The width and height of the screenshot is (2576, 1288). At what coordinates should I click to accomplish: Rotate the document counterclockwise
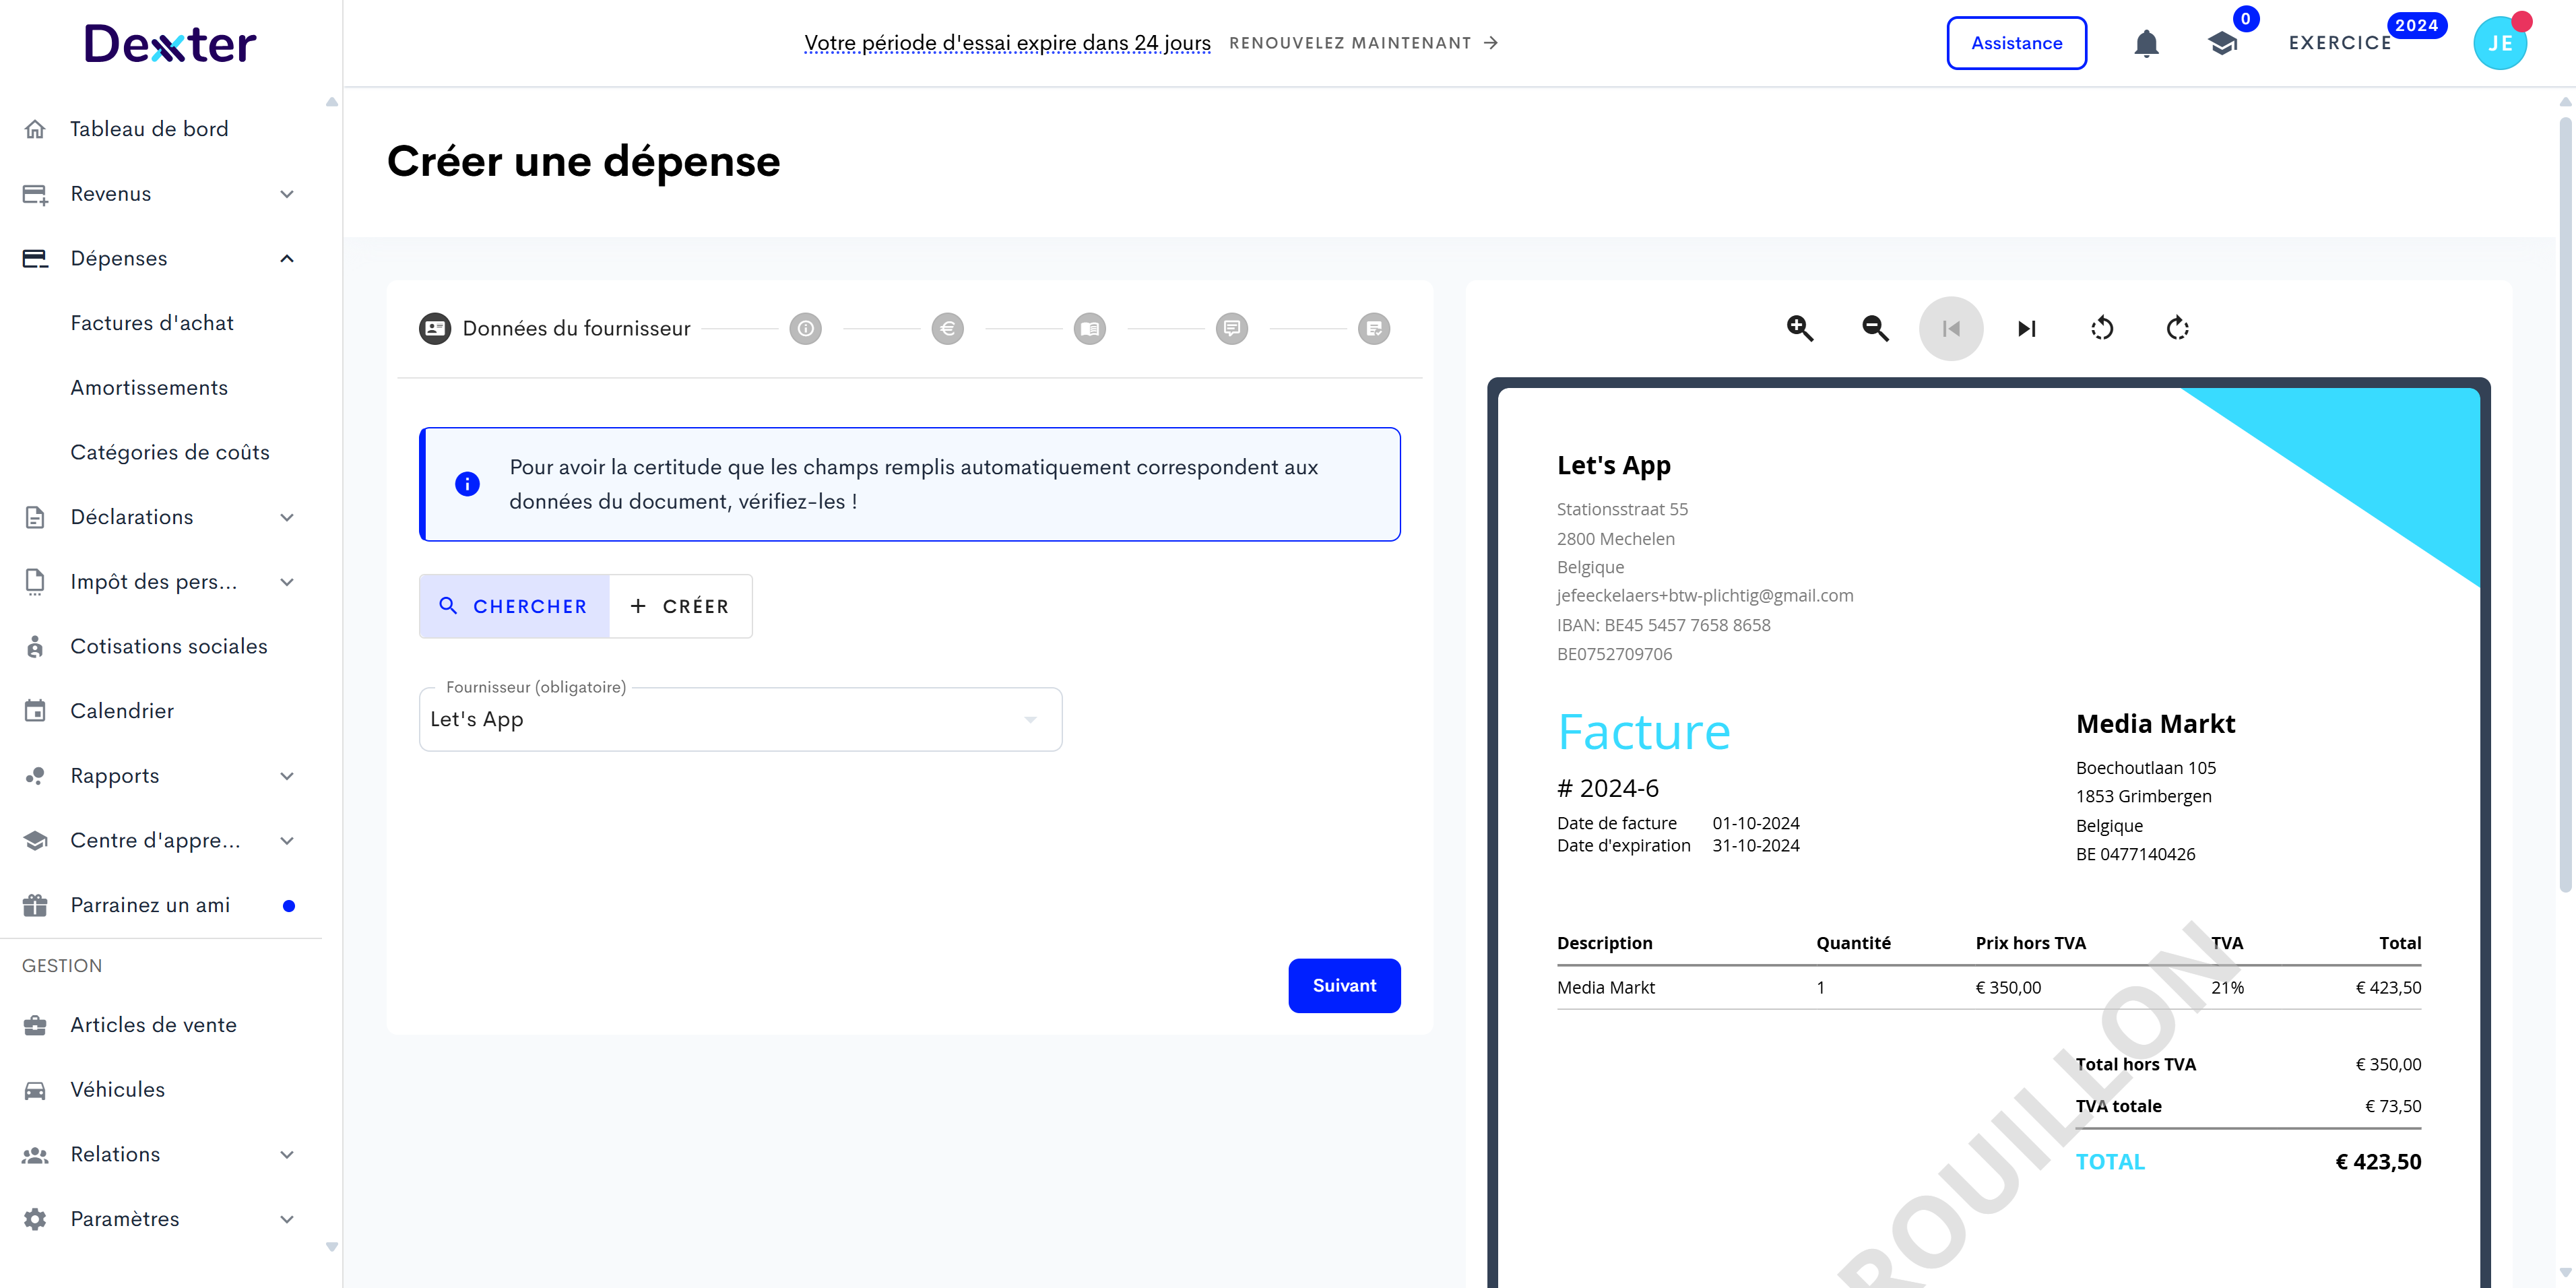coord(2102,328)
